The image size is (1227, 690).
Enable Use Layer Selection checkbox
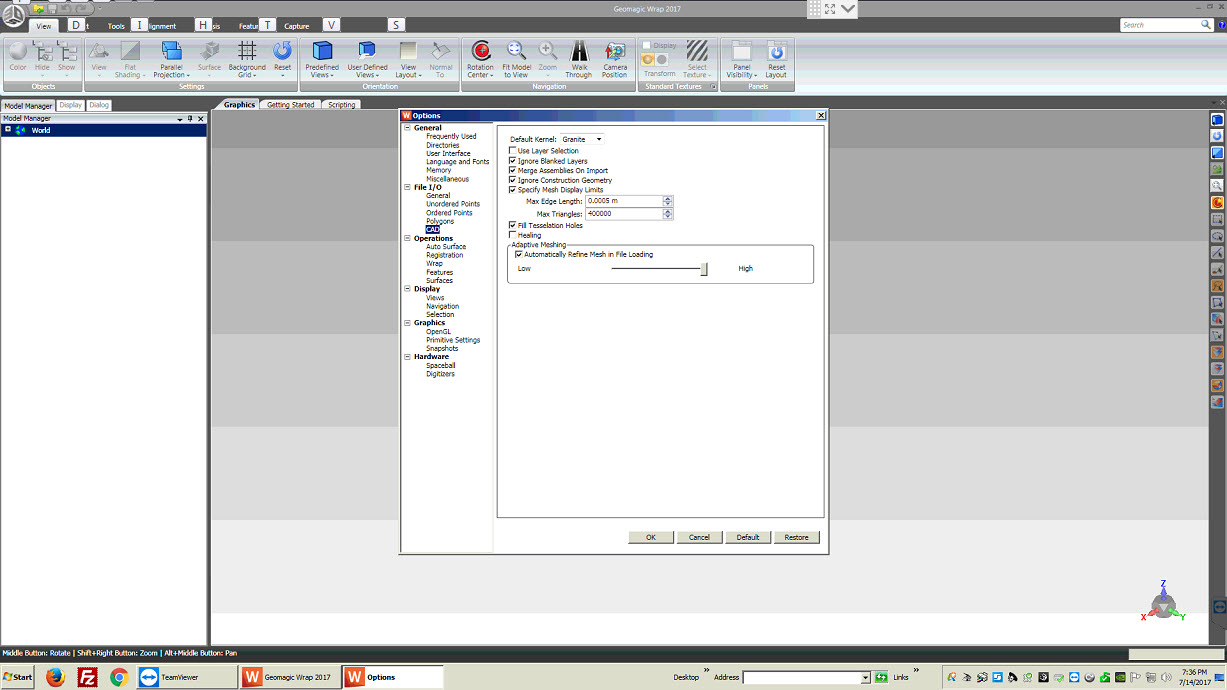(513, 151)
